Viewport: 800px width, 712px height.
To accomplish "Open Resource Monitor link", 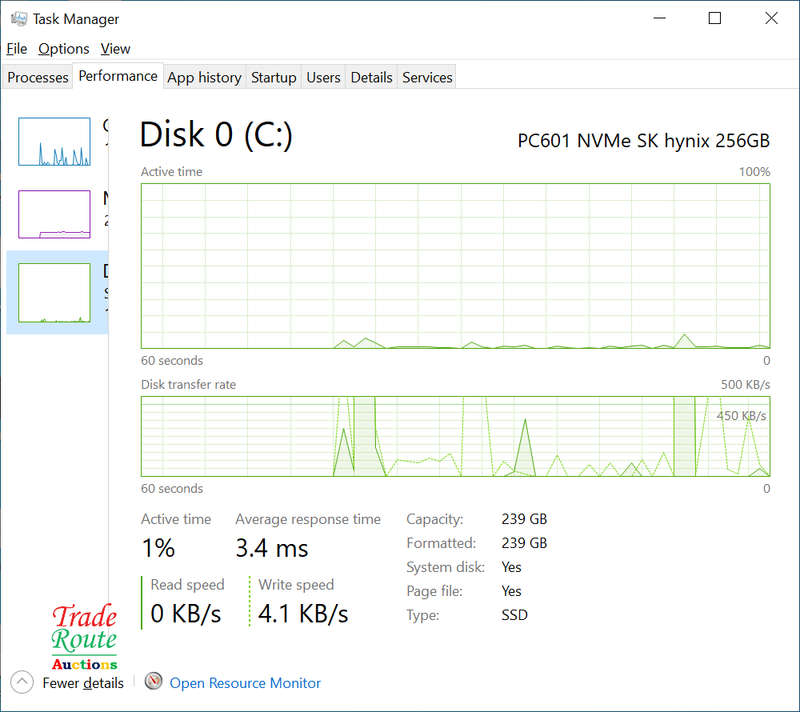I will pos(245,683).
